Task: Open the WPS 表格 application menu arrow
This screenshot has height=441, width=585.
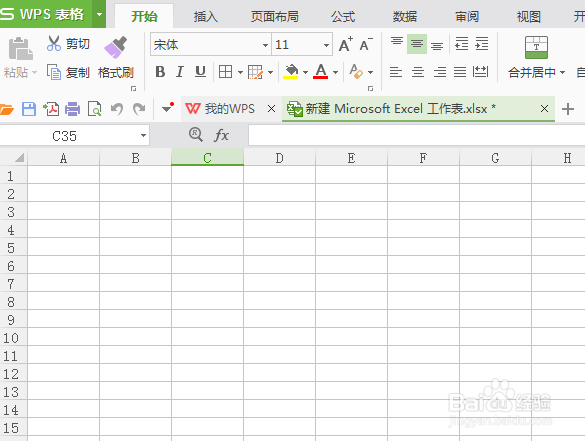Action: (x=99, y=14)
